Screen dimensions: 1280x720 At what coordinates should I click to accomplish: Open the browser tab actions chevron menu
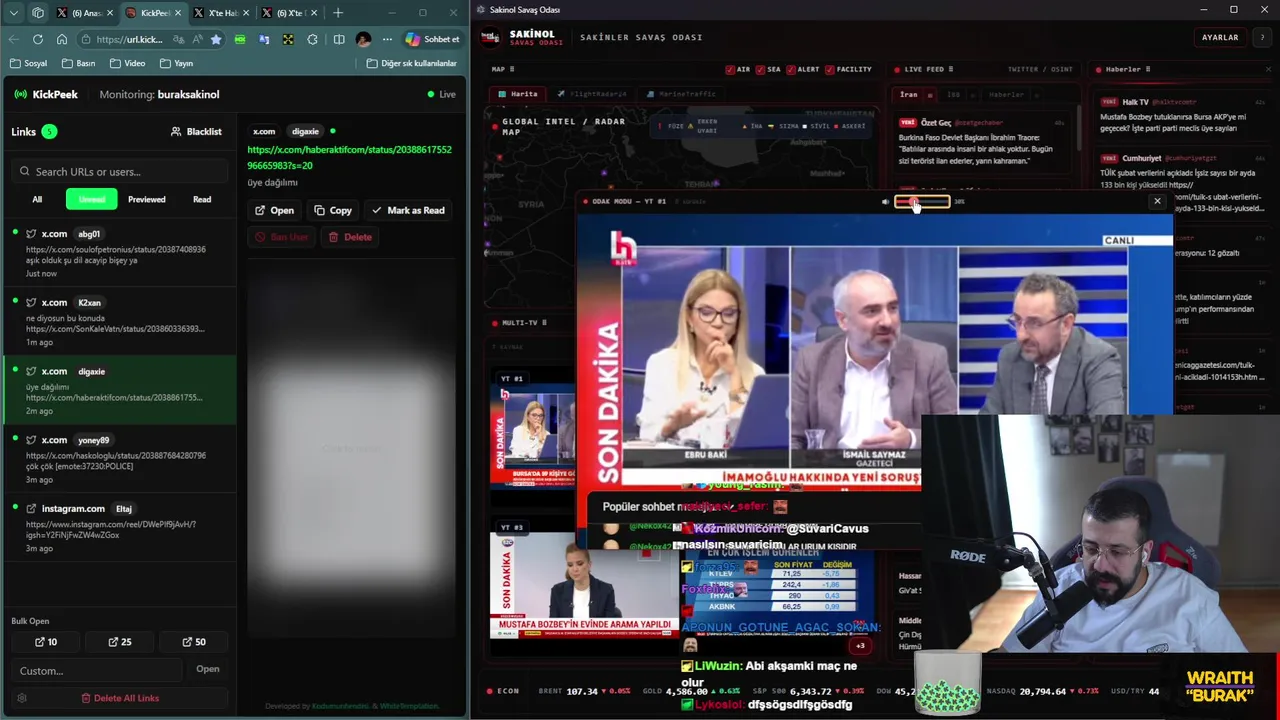click(x=14, y=13)
